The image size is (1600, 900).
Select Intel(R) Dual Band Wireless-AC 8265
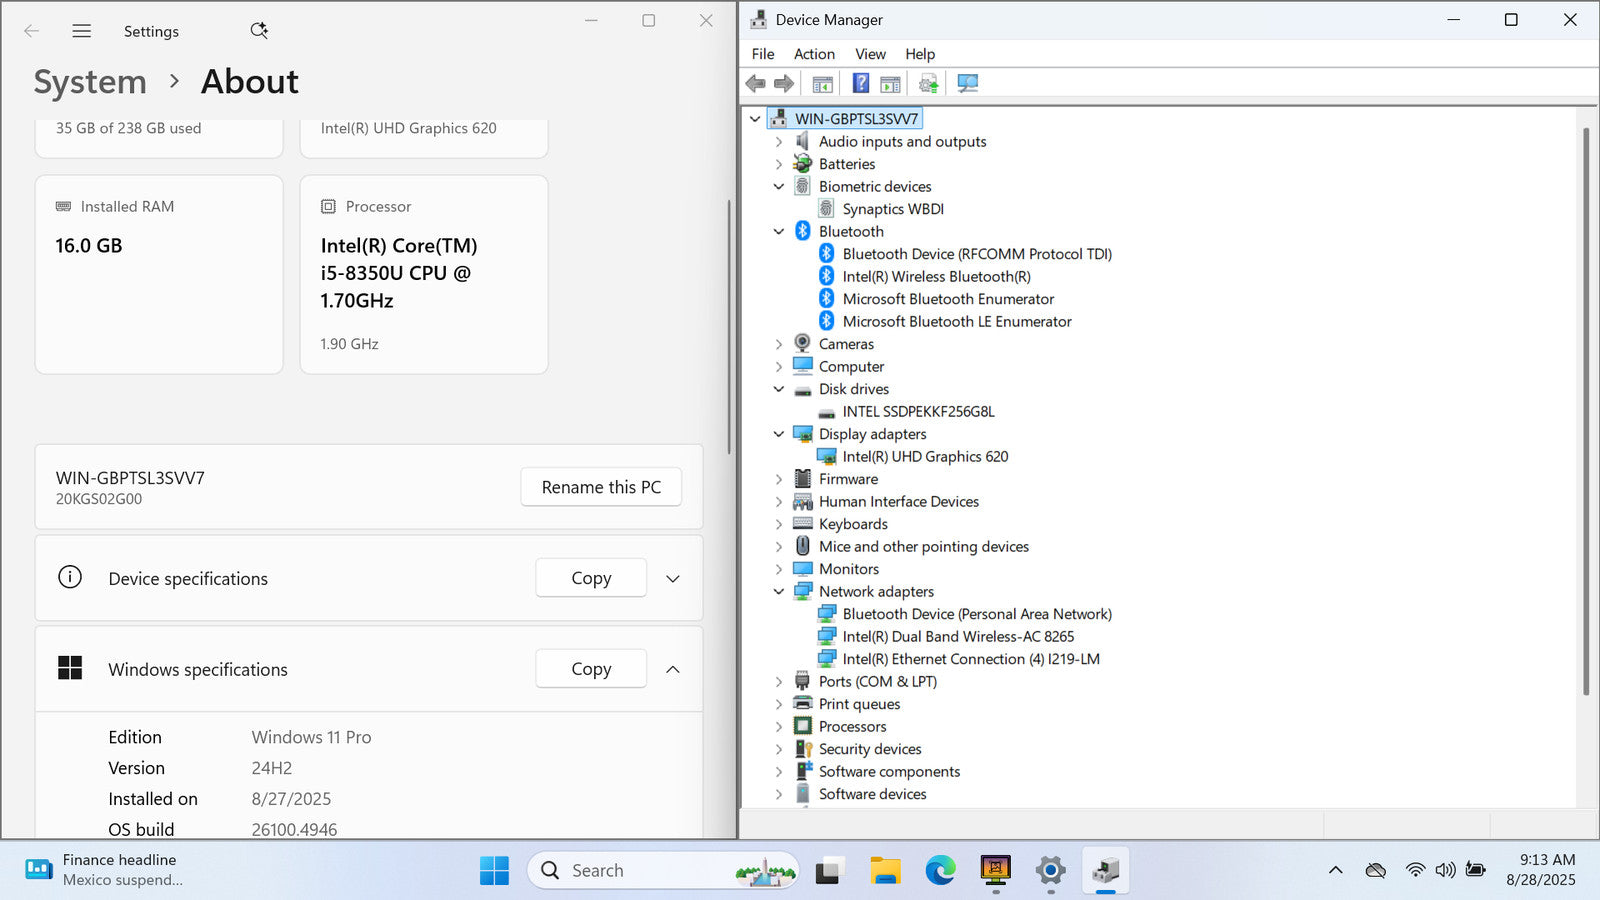(x=958, y=636)
